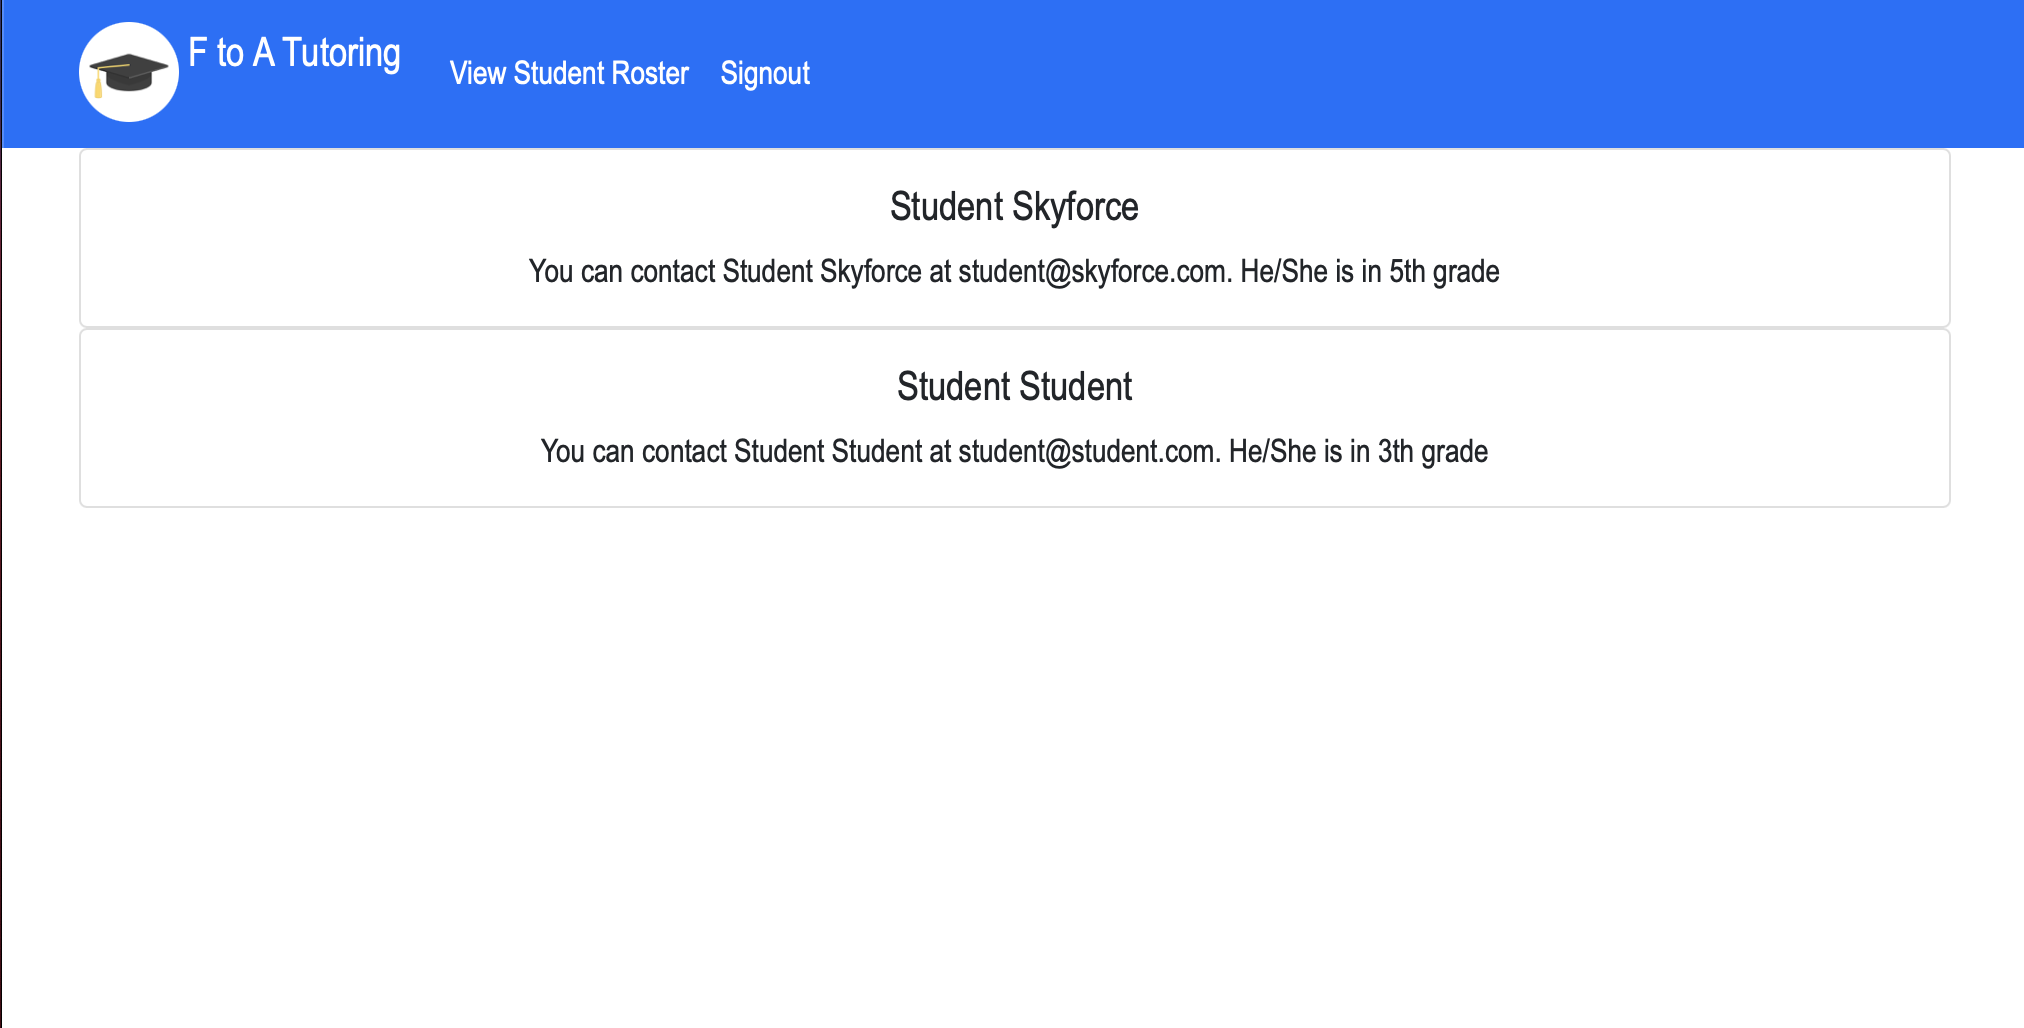
Task: Select Signout in the navigation bar
Action: (765, 73)
